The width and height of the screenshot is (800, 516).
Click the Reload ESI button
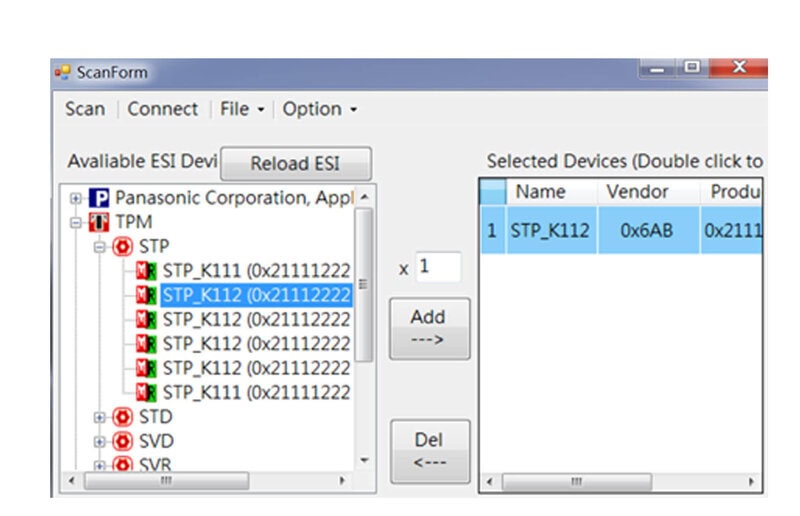pos(295,164)
